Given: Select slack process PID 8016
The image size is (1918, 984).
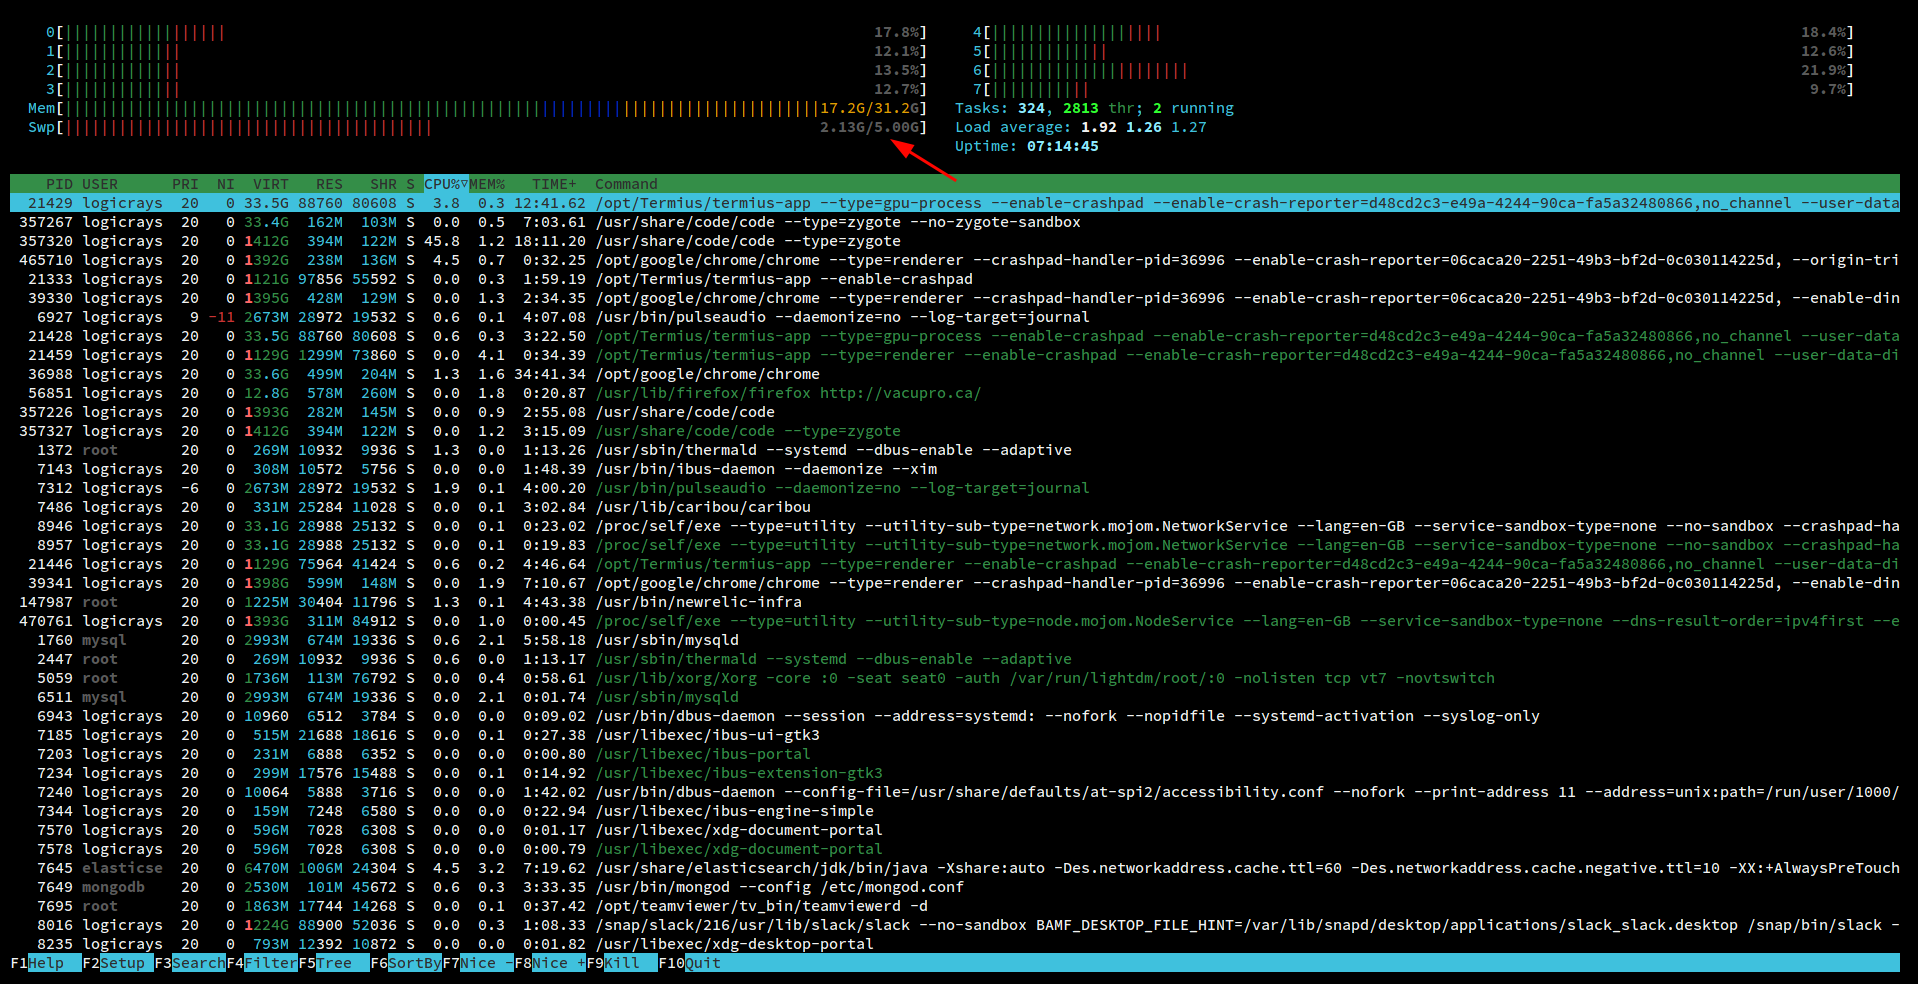Looking at the screenshot, I should (x=955, y=925).
